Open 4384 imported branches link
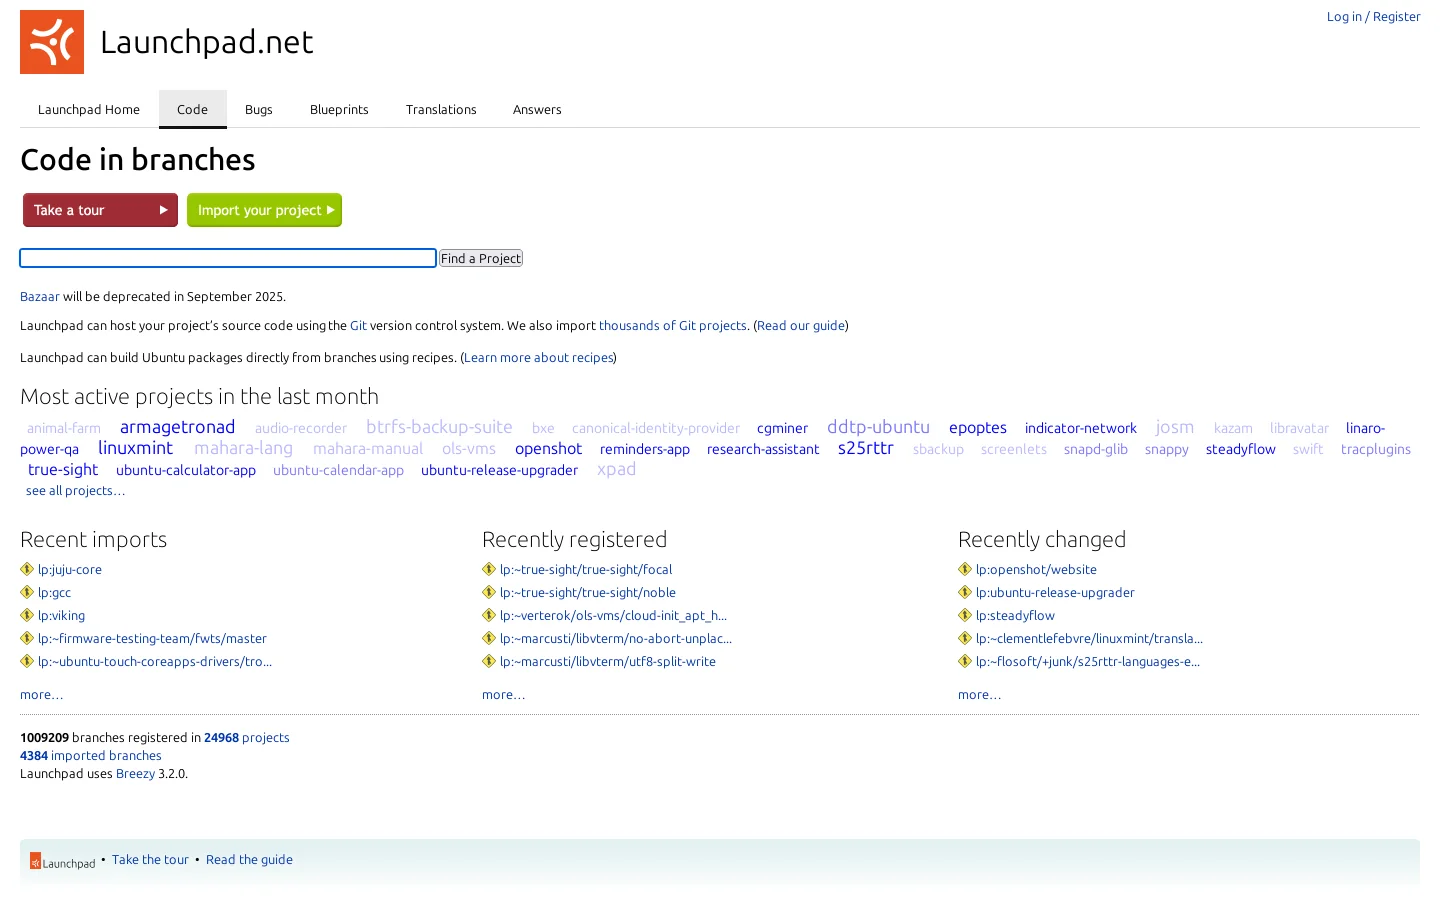This screenshot has height=900, width=1440. (91, 755)
